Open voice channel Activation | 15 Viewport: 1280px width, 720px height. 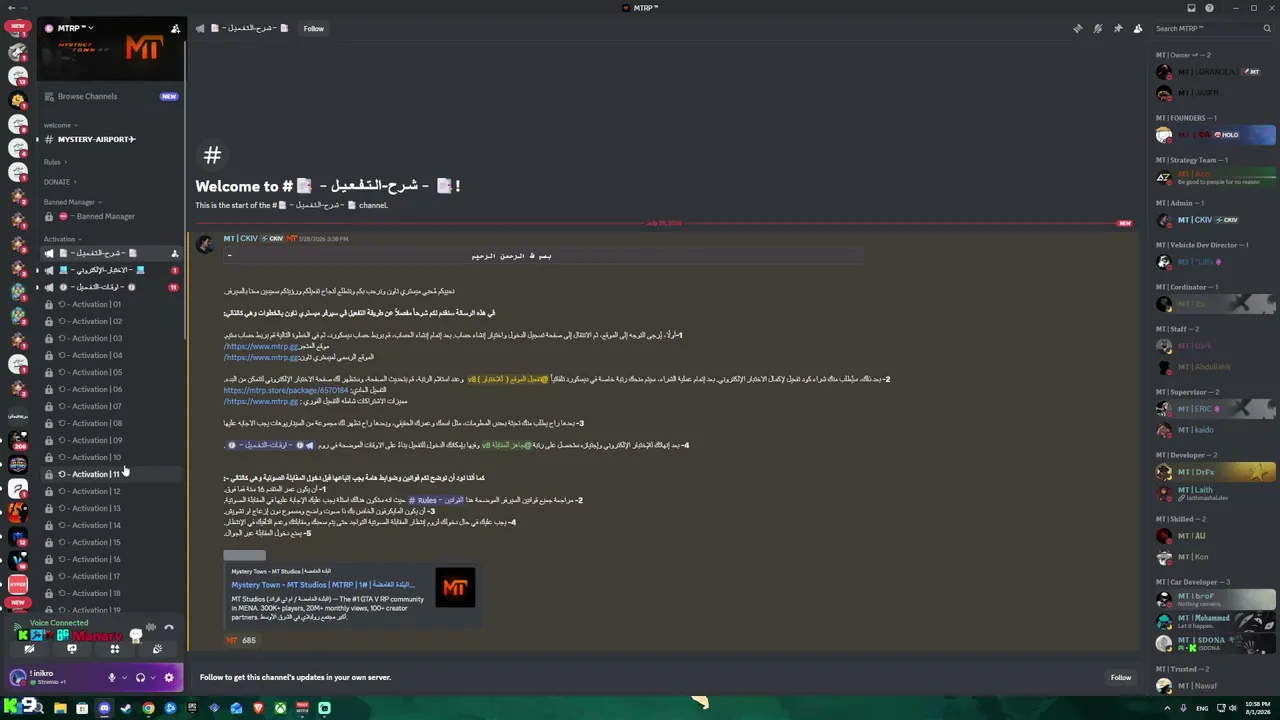[110, 542]
